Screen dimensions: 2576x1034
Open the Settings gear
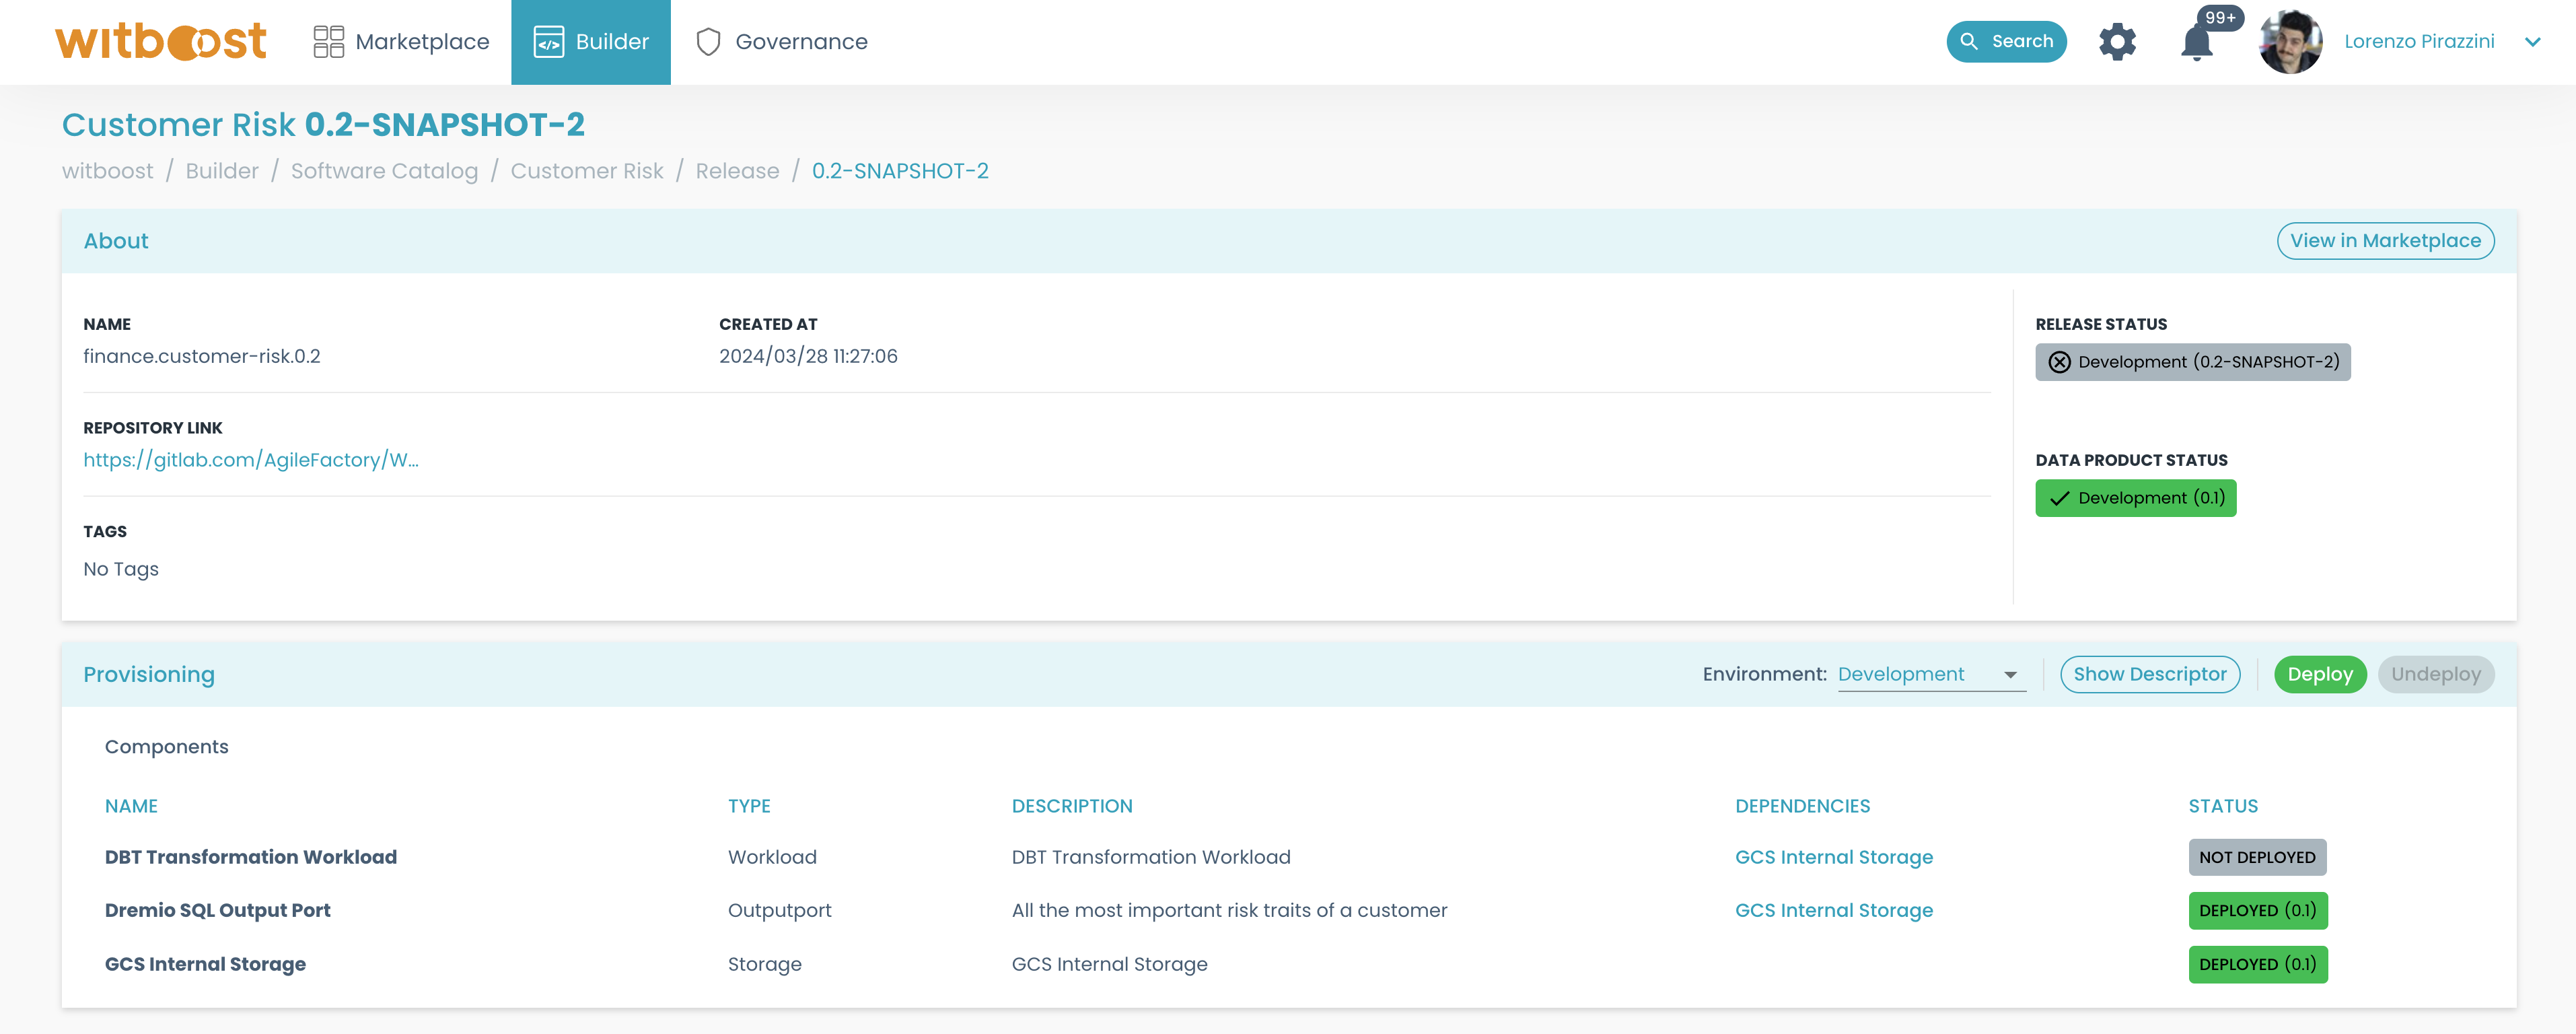click(2117, 41)
